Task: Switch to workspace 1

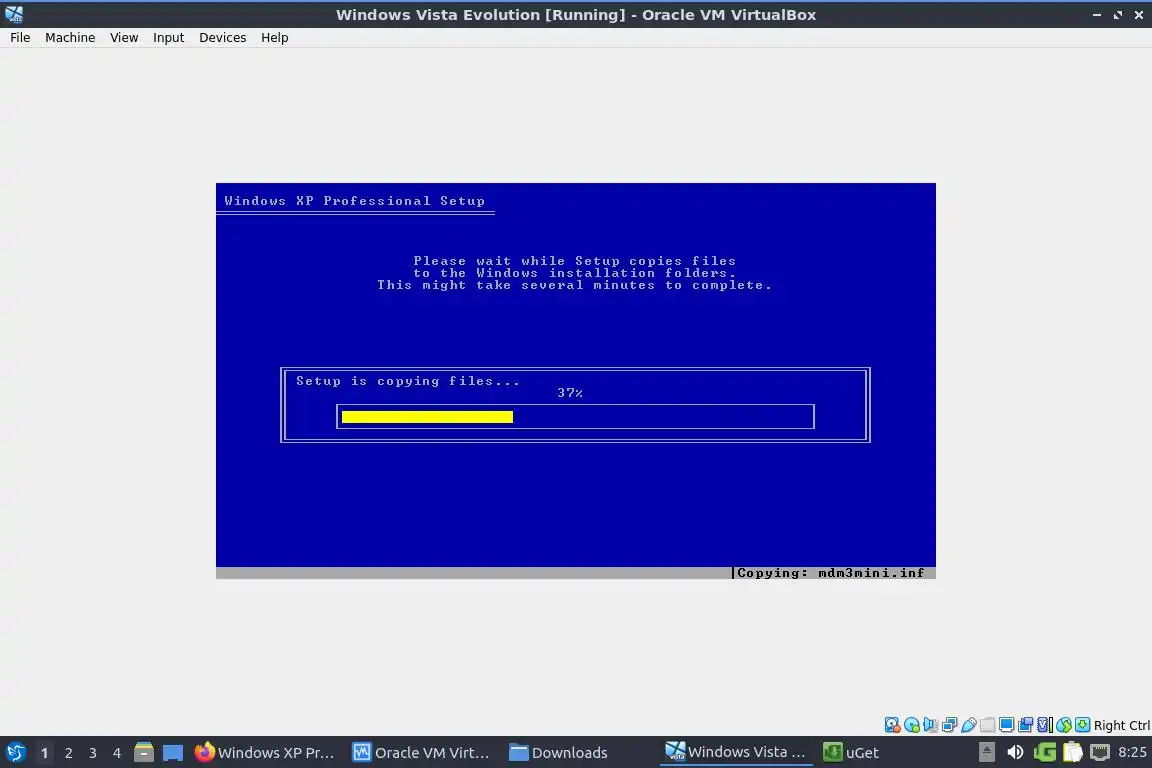Action: 44,753
